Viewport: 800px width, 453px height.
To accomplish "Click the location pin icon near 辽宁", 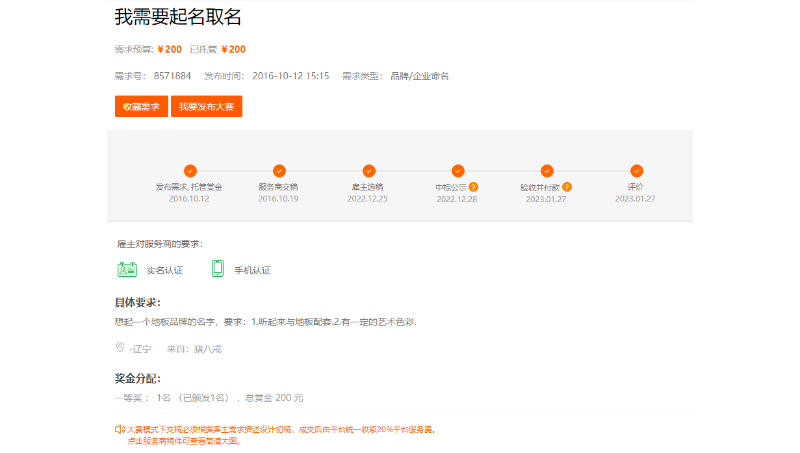I will 121,348.
